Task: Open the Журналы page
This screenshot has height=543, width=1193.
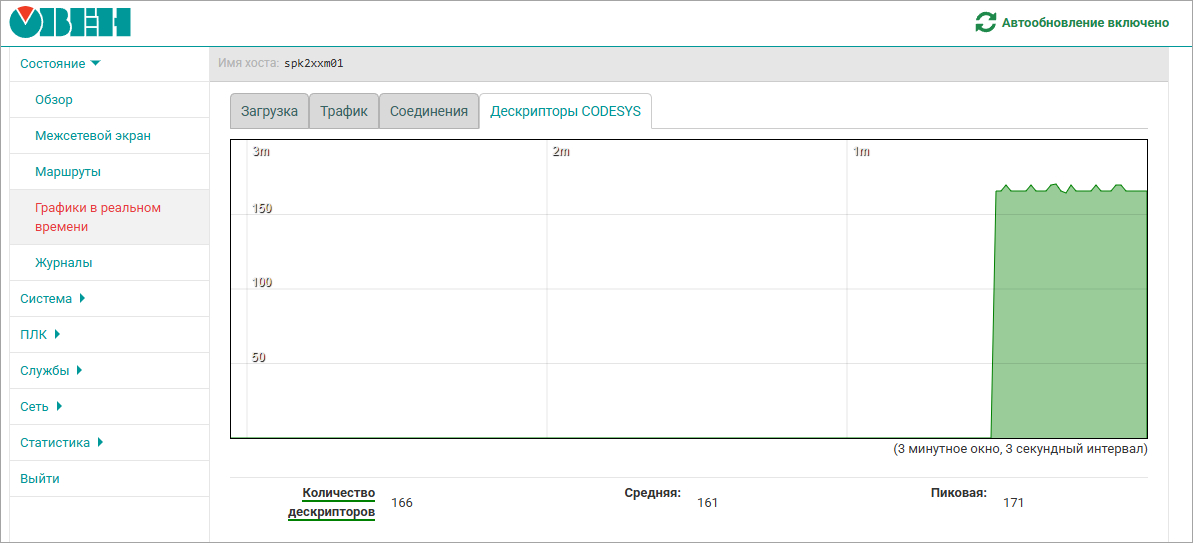Action: [x=64, y=262]
